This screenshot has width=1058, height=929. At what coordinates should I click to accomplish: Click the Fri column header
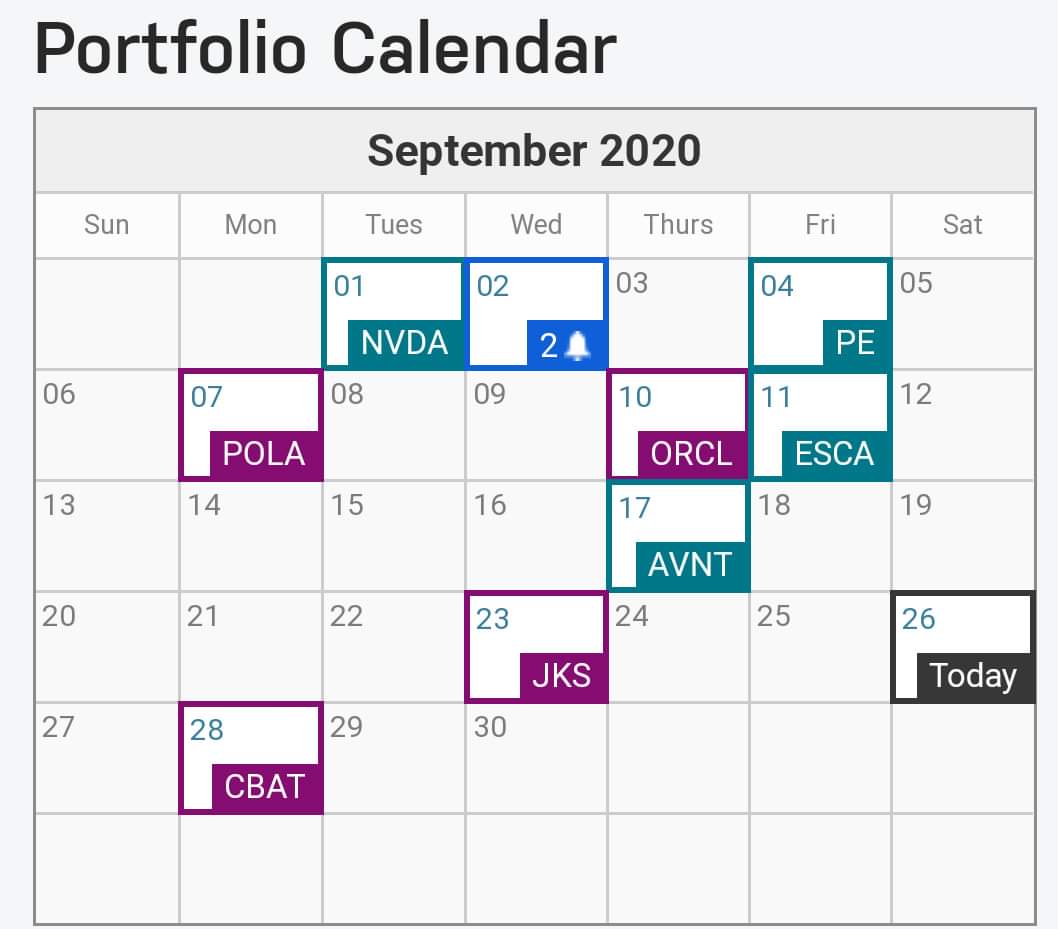pos(820,225)
